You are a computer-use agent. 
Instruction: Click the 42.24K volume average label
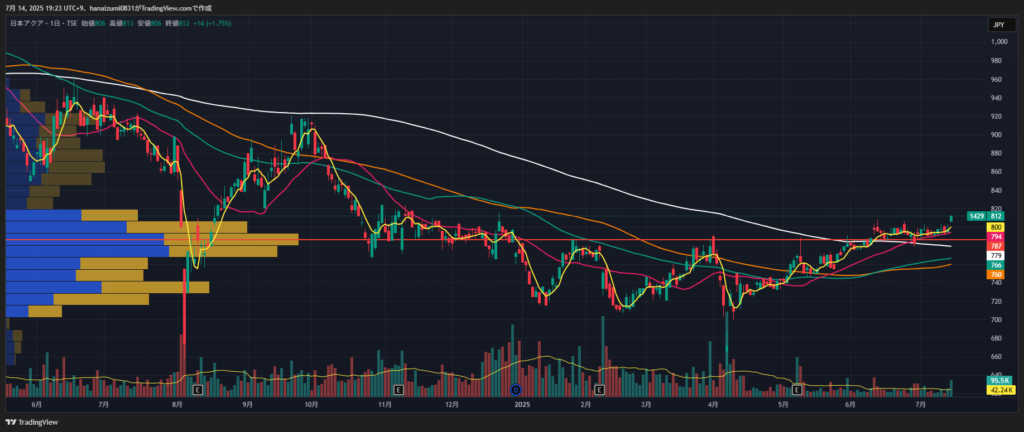1001,390
